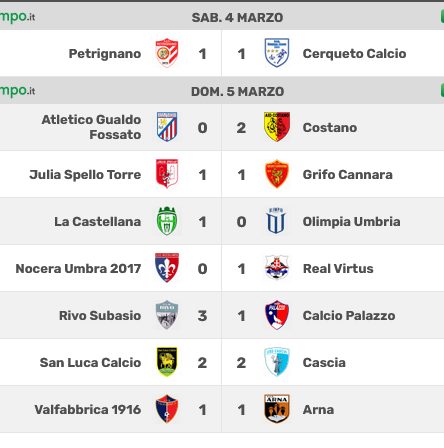Image resolution: width=444 pixels, height=448 pixels.
Task: Open the Real Virtus team name link
Action: click(338, 268)
